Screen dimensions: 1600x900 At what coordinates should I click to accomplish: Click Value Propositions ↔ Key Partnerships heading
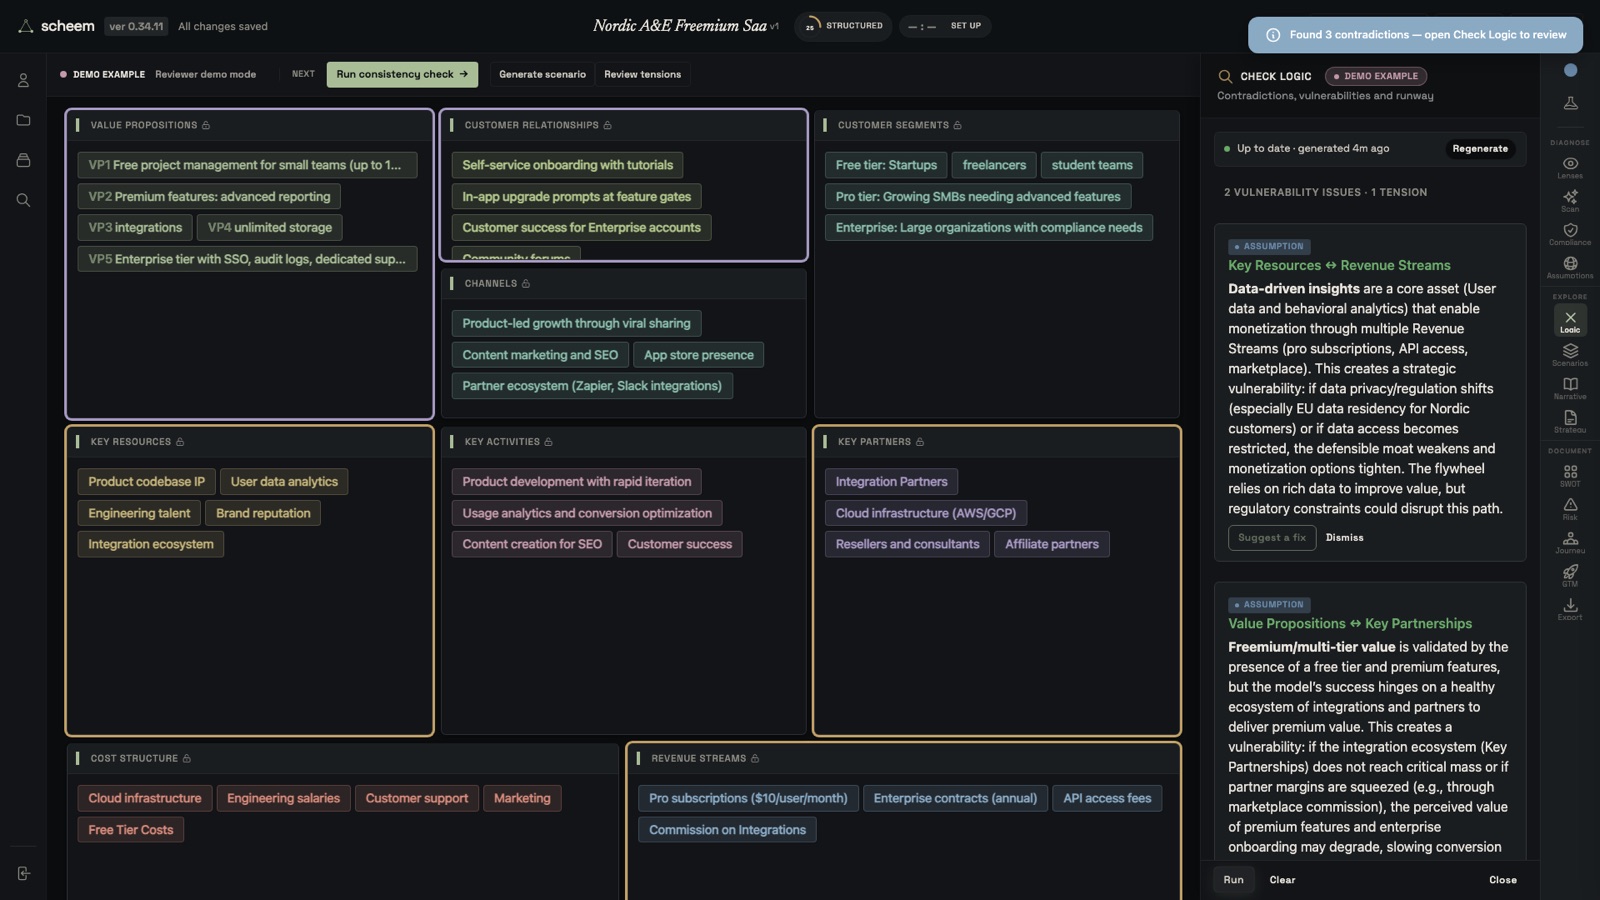[1350, 623]
